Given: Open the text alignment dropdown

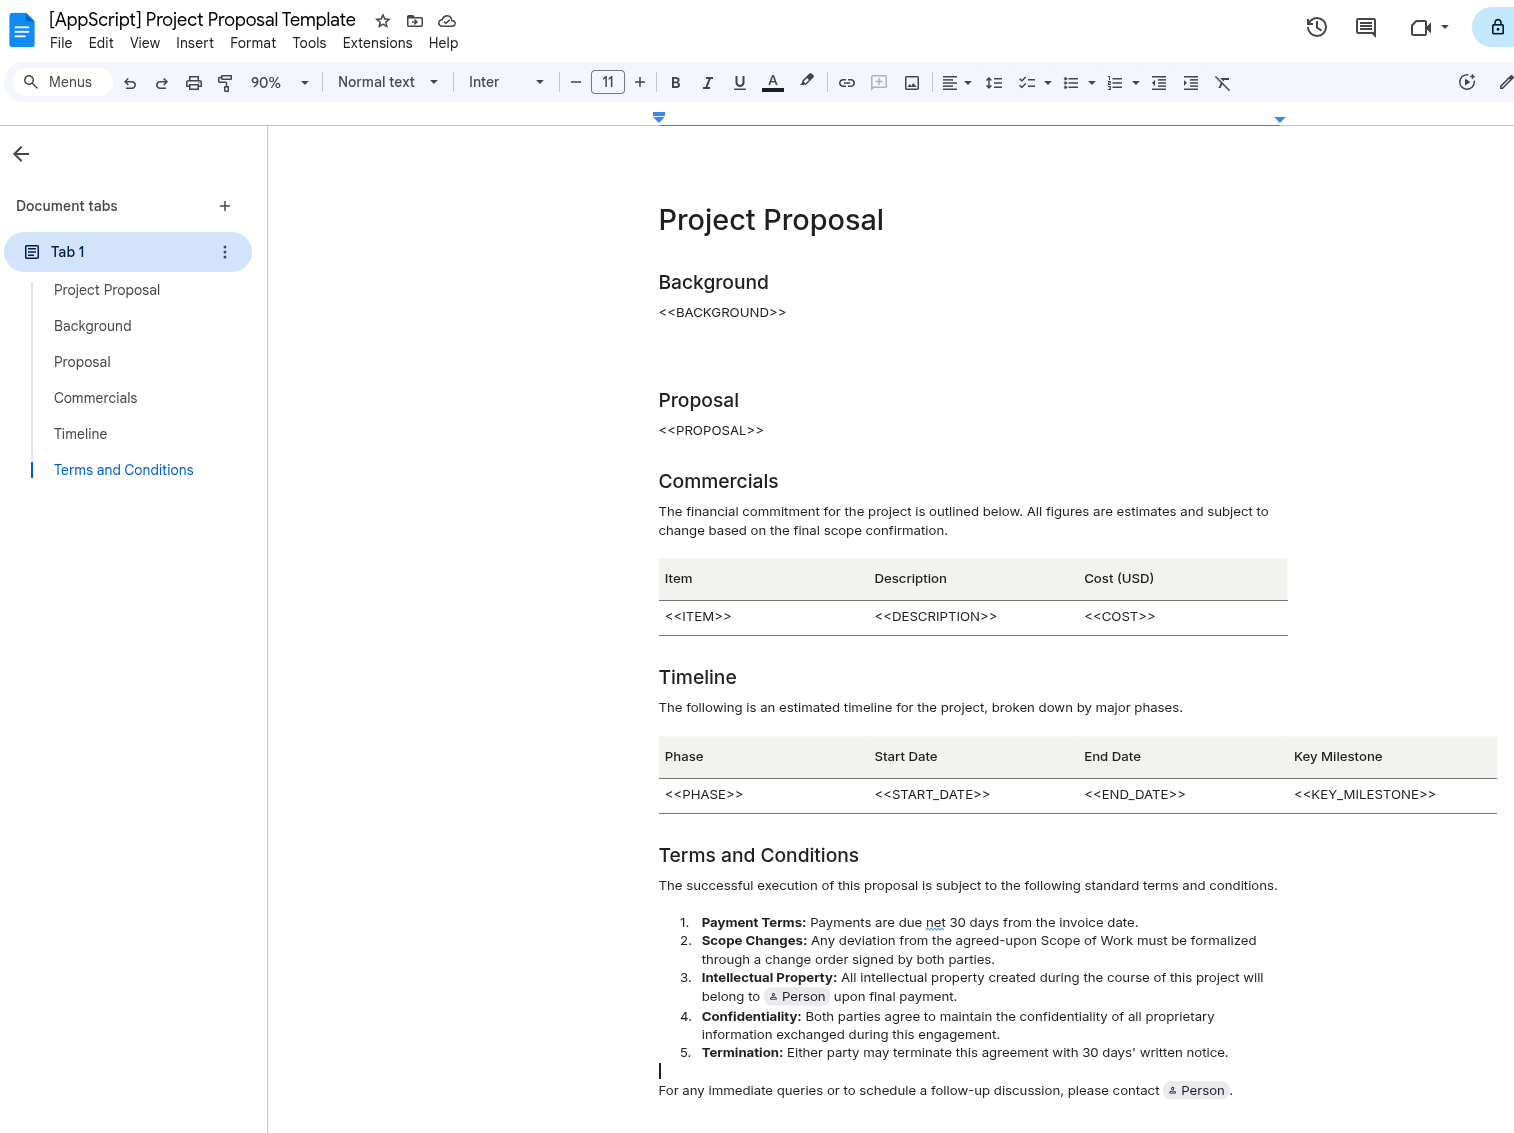Looking at the screenshot, I should point(957,83).
